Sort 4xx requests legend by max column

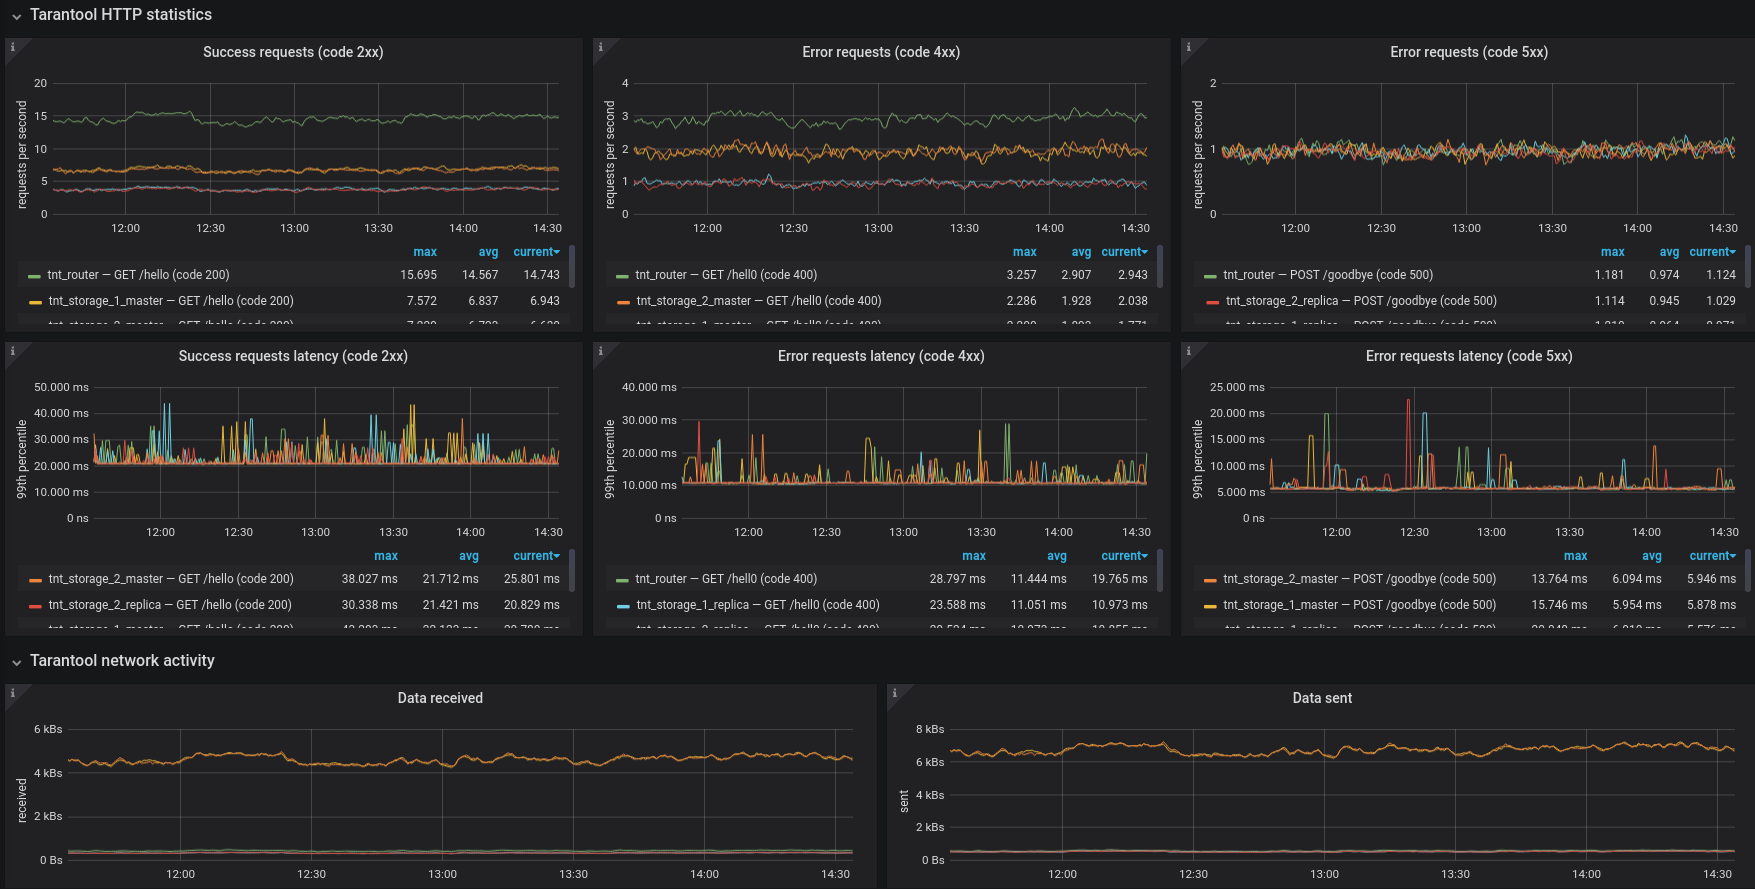coord(1024,252)
